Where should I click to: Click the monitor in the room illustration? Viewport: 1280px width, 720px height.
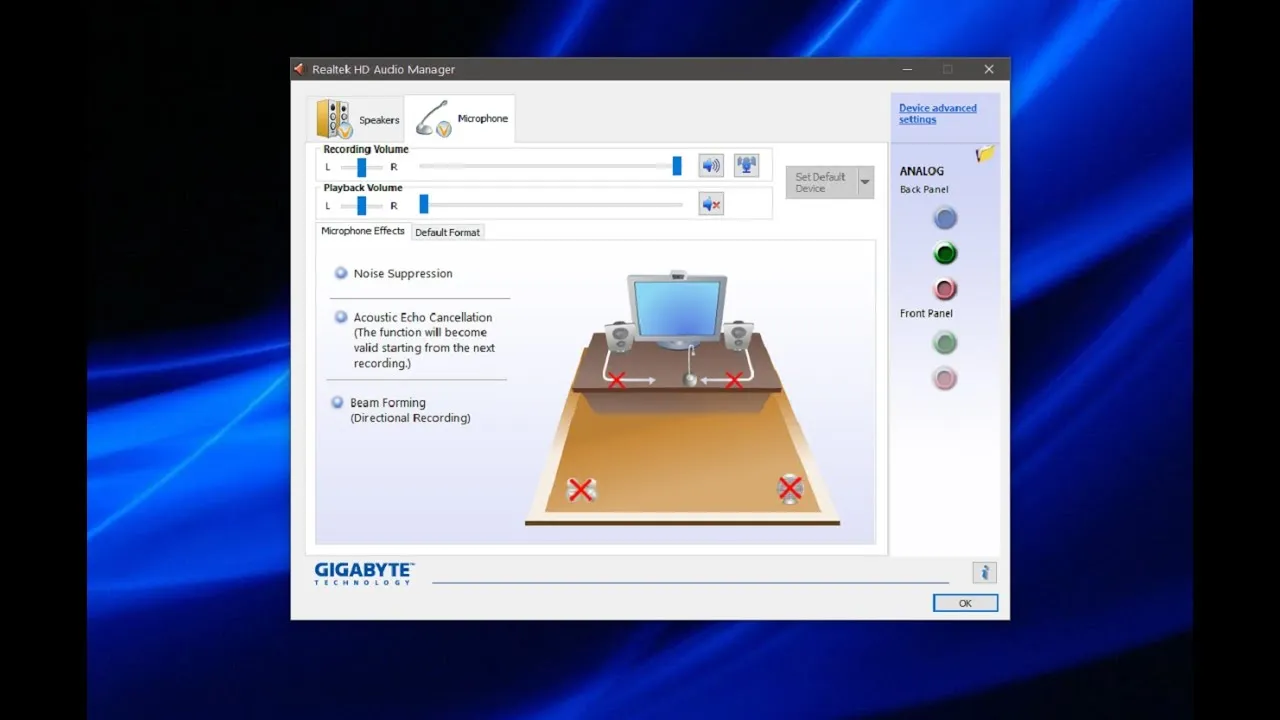[677, 310]
